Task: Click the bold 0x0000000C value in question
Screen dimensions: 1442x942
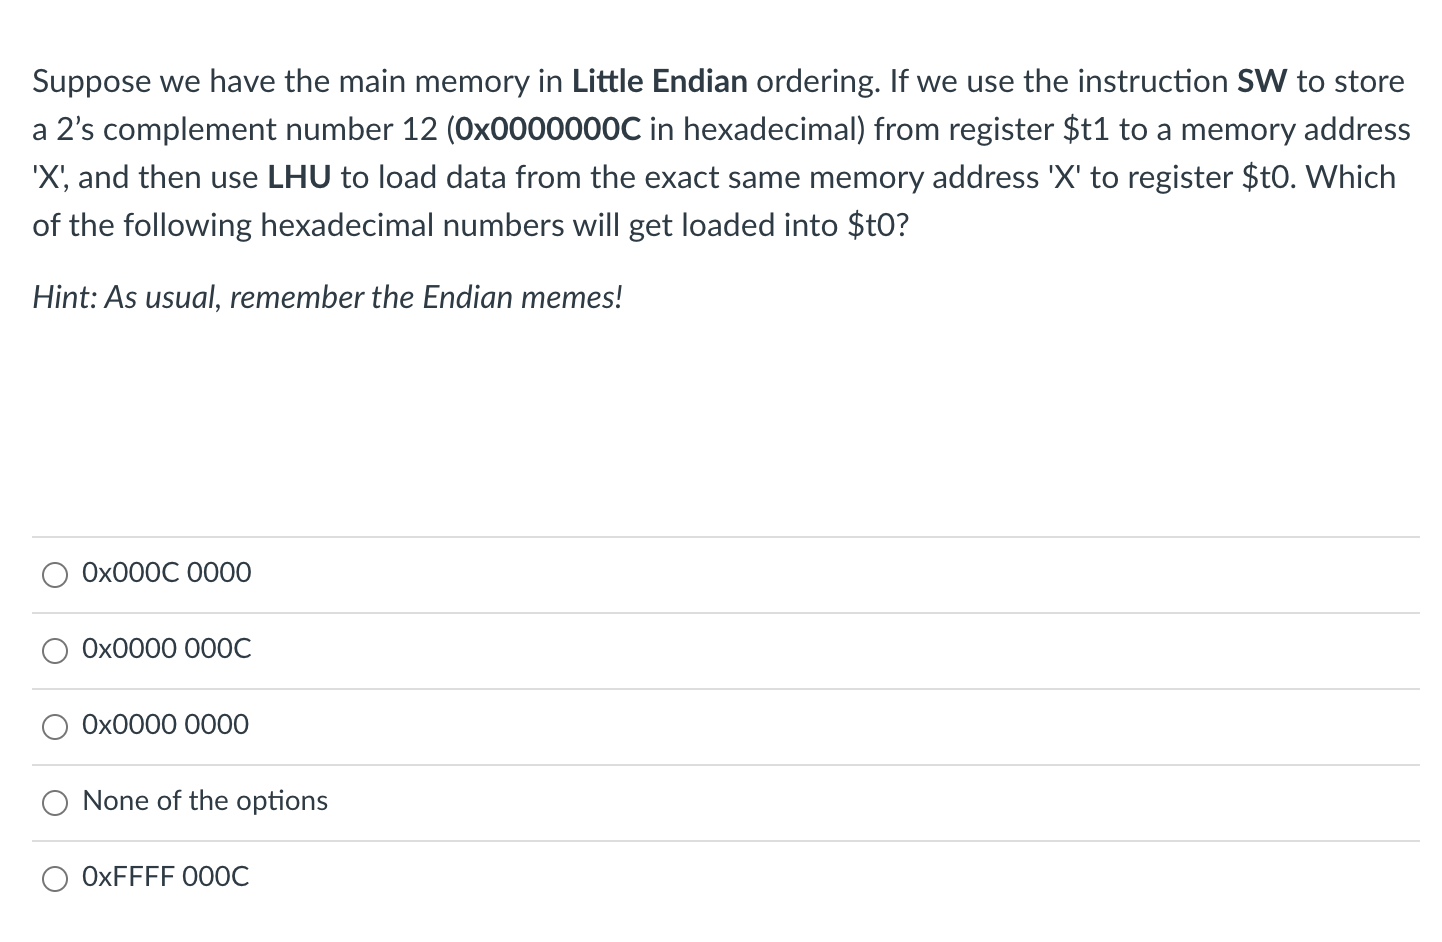Action: click(x=548, y=129)
